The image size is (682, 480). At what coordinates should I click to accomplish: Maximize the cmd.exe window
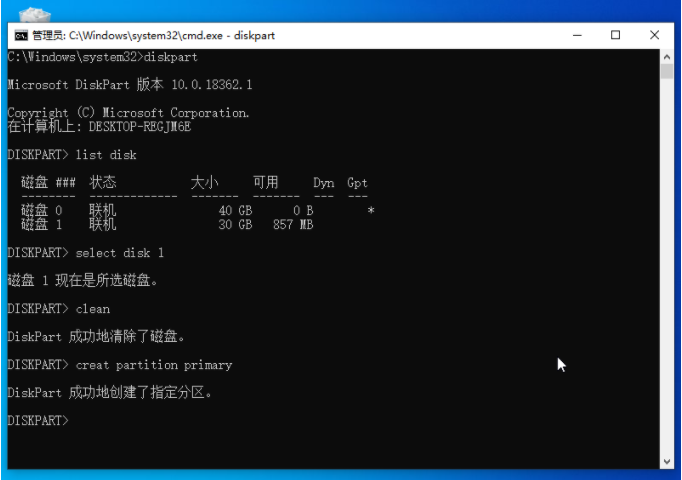615,35
